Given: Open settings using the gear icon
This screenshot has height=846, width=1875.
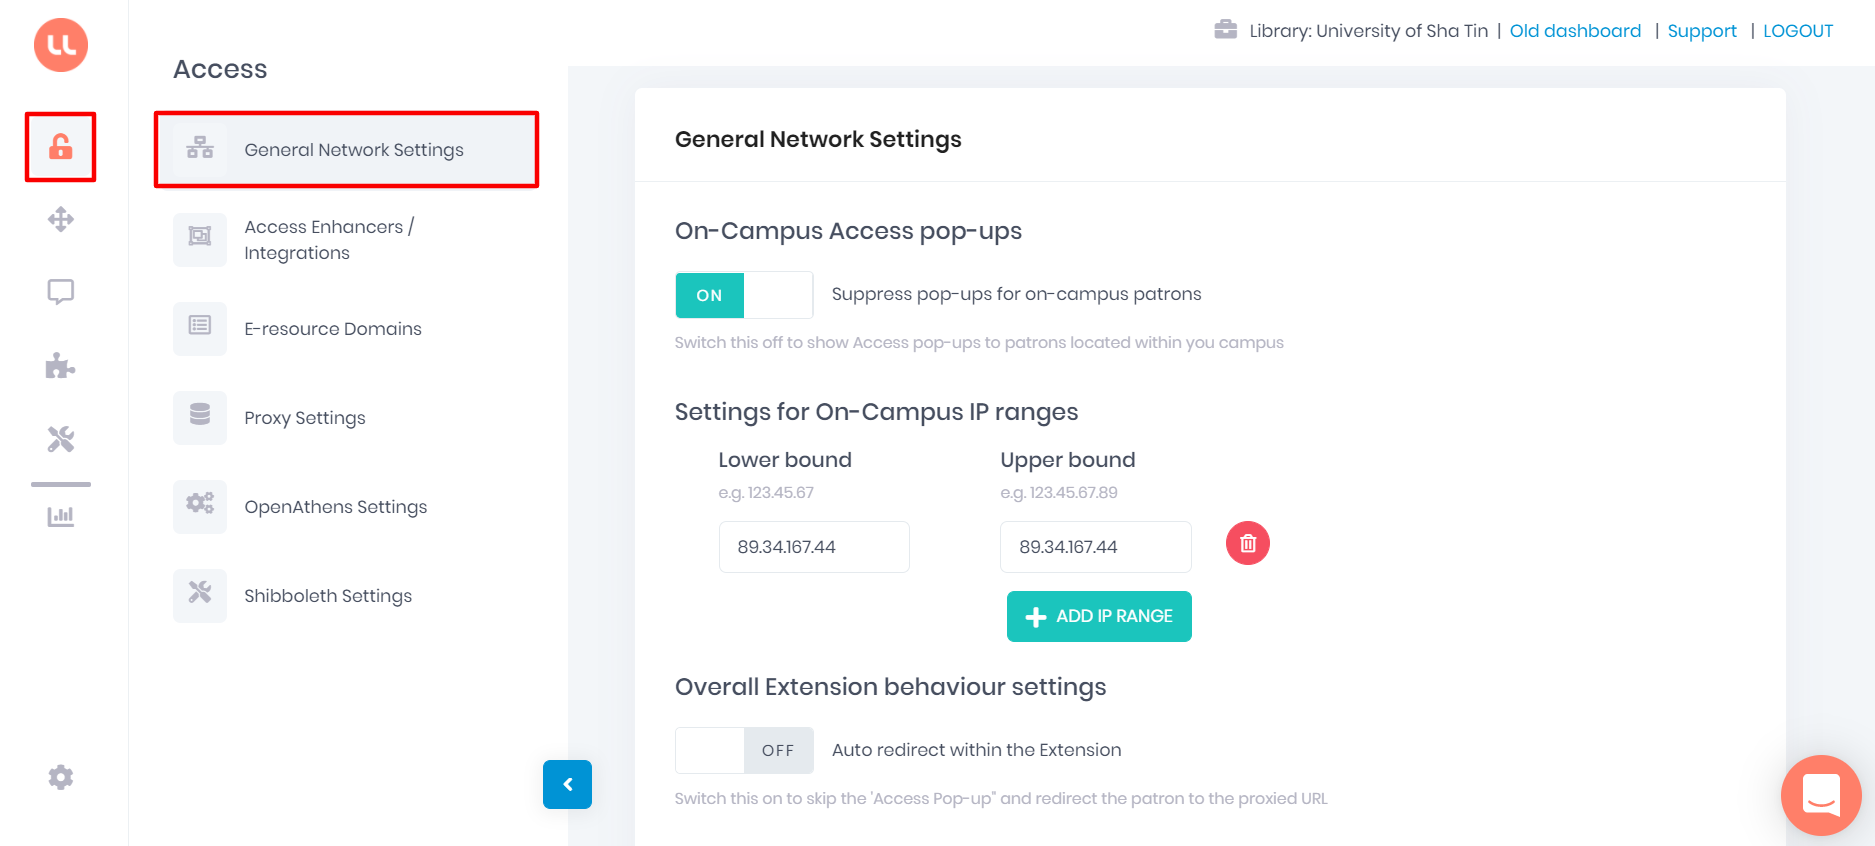Looking at the screenshot, I should point(60,777).
